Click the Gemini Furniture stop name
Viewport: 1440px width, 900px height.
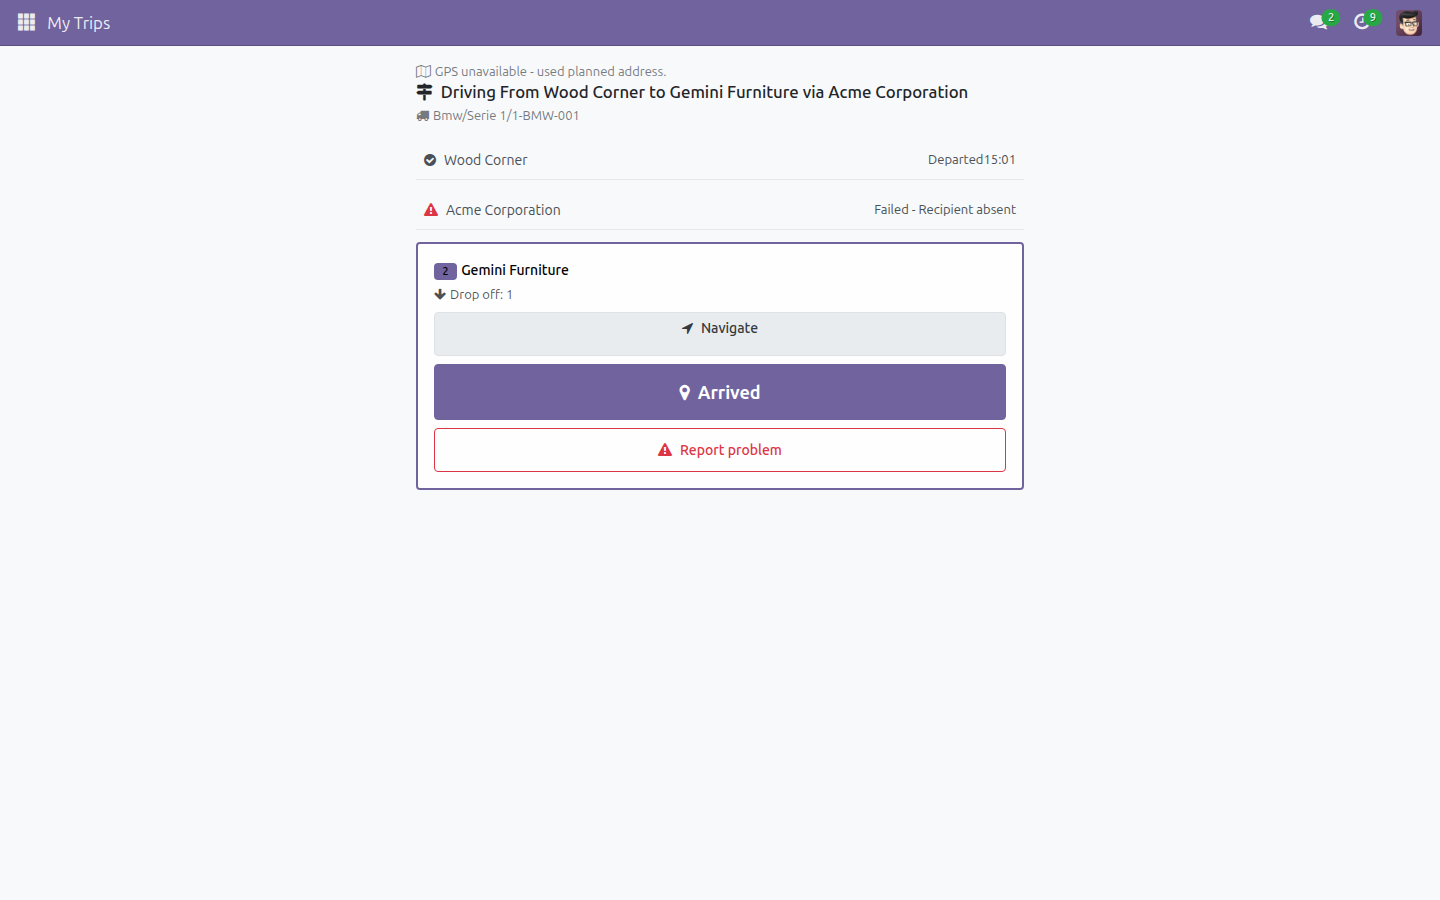tap(515, 270)
